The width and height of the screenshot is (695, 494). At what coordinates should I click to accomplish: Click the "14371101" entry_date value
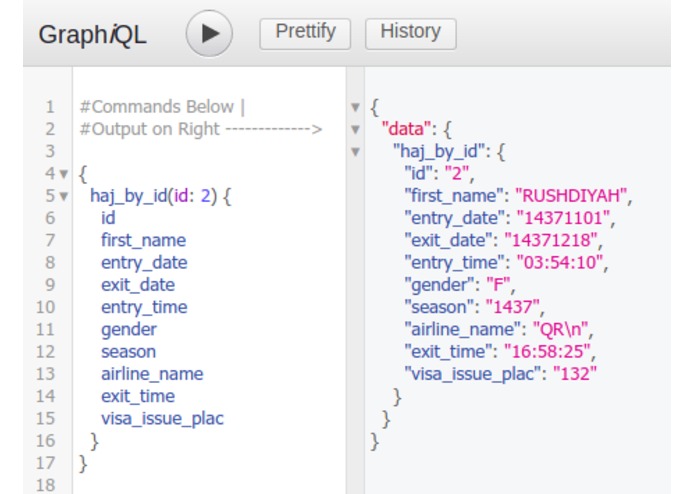[x=564, y=218]
